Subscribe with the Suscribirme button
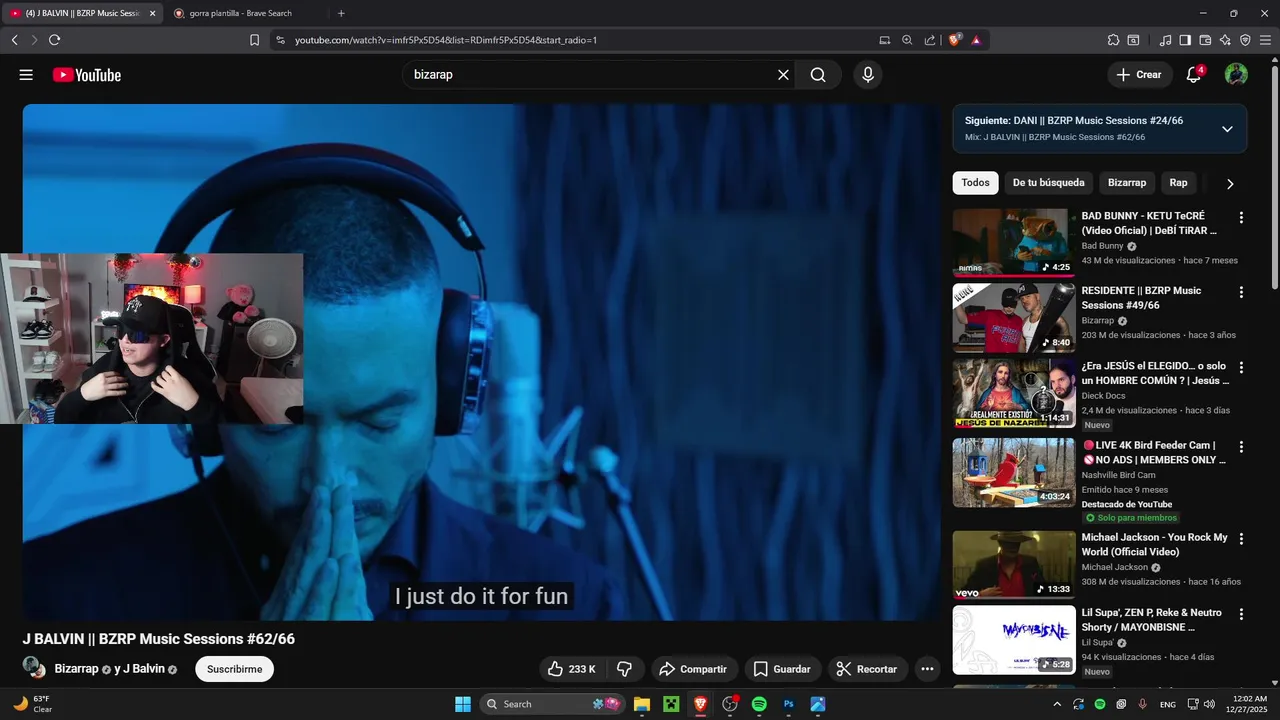 click(x=234, y=669)
